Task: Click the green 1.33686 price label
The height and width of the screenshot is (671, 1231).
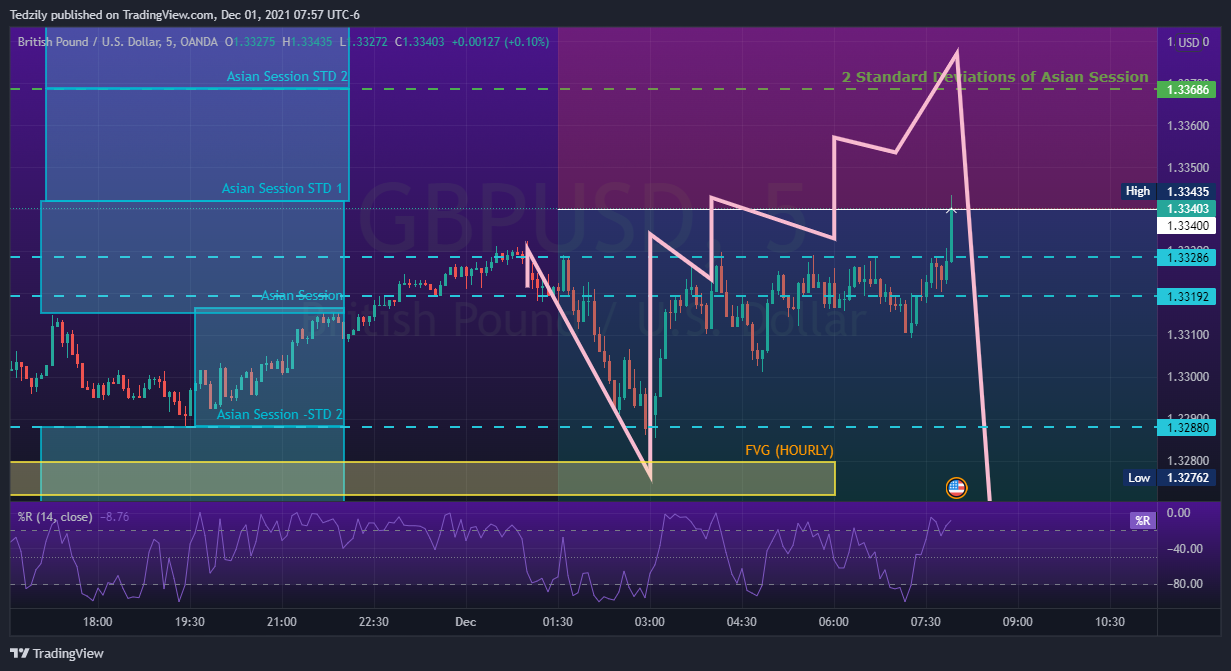Action: point(1185,90)
